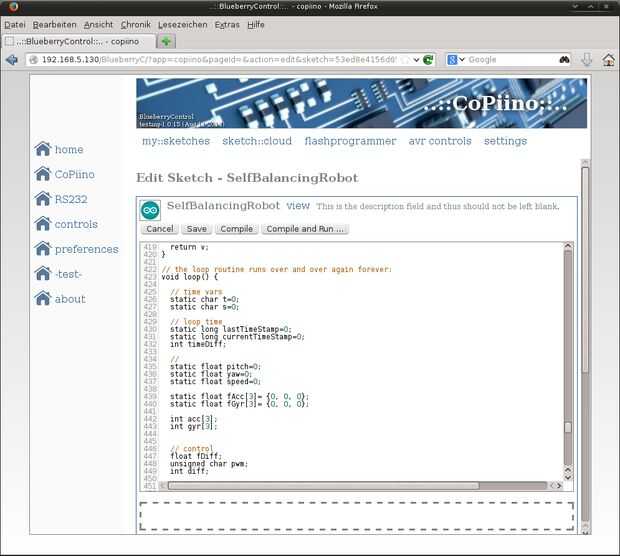620x556 pixels.
Task: Click the Arduino sketch logo icon
Action: click(x=150, y=210)
